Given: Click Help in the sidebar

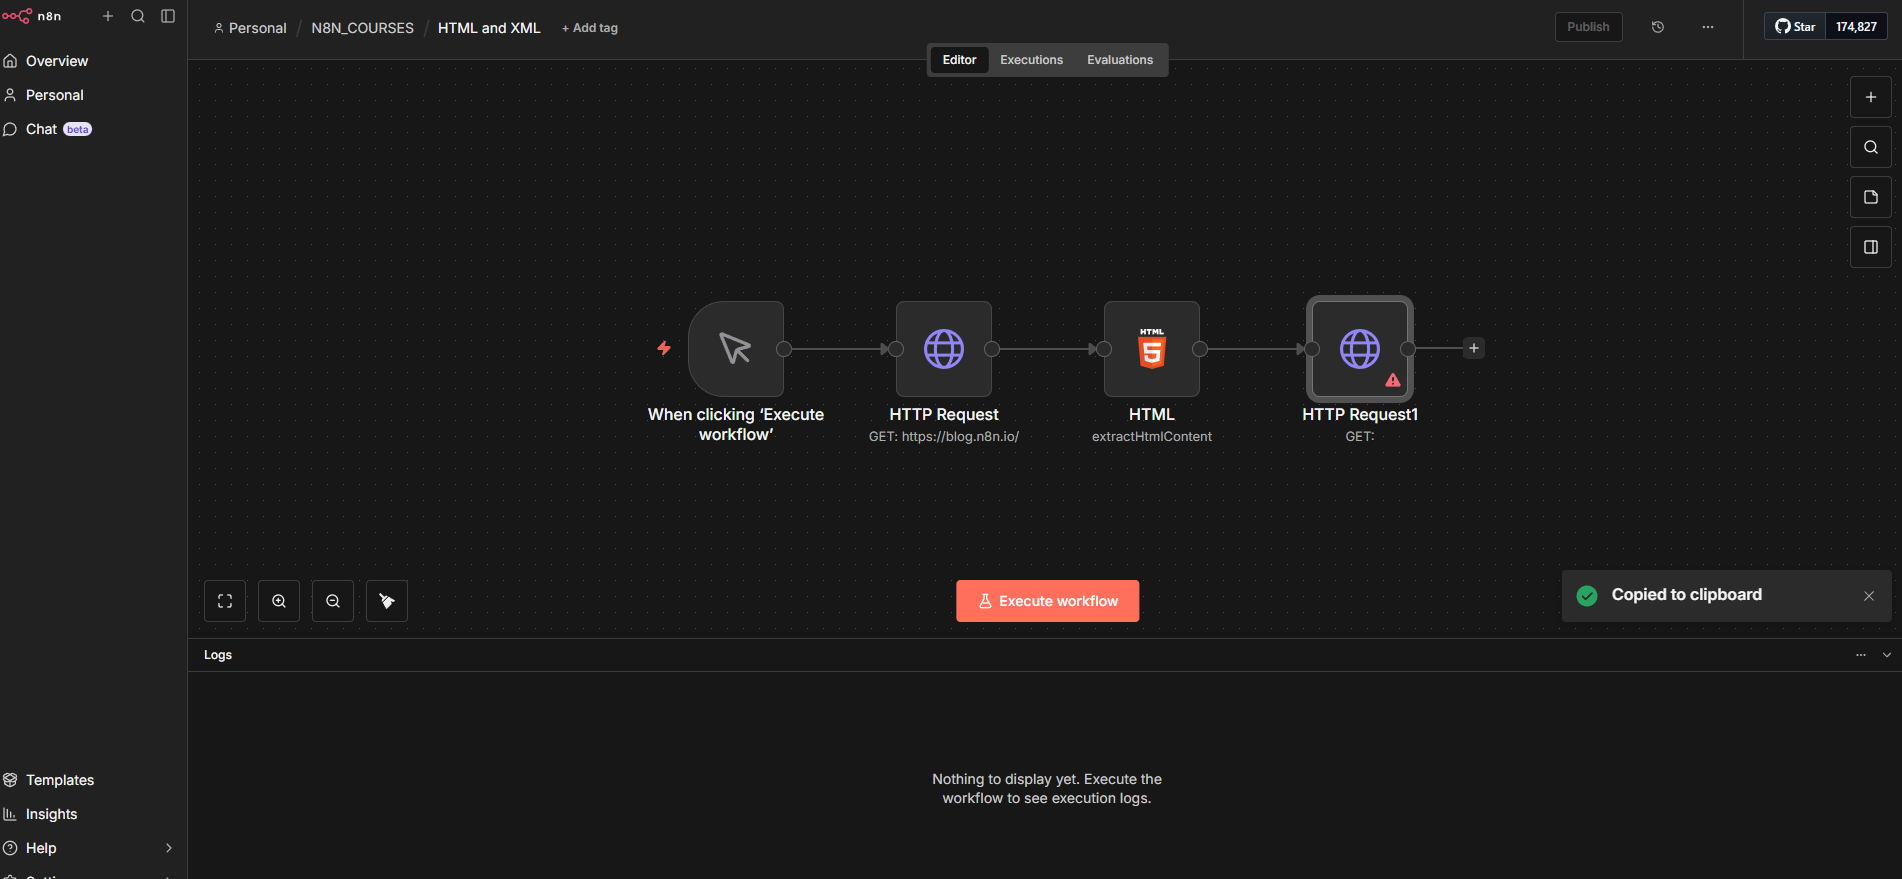Looking at the screenshot, I should click(x=41, y=848).
